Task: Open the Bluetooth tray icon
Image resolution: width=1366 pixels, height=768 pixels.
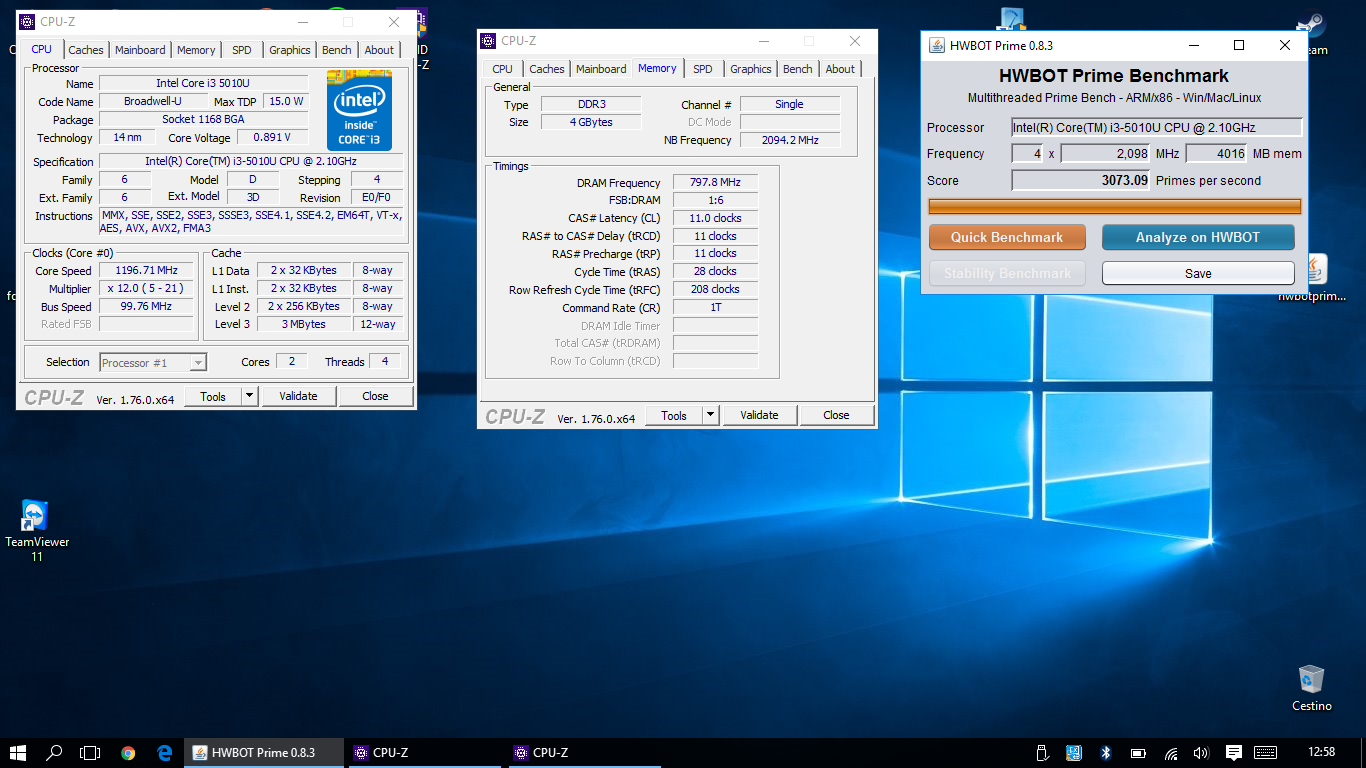Action: pyautogui.click(x=1106, y=753)
